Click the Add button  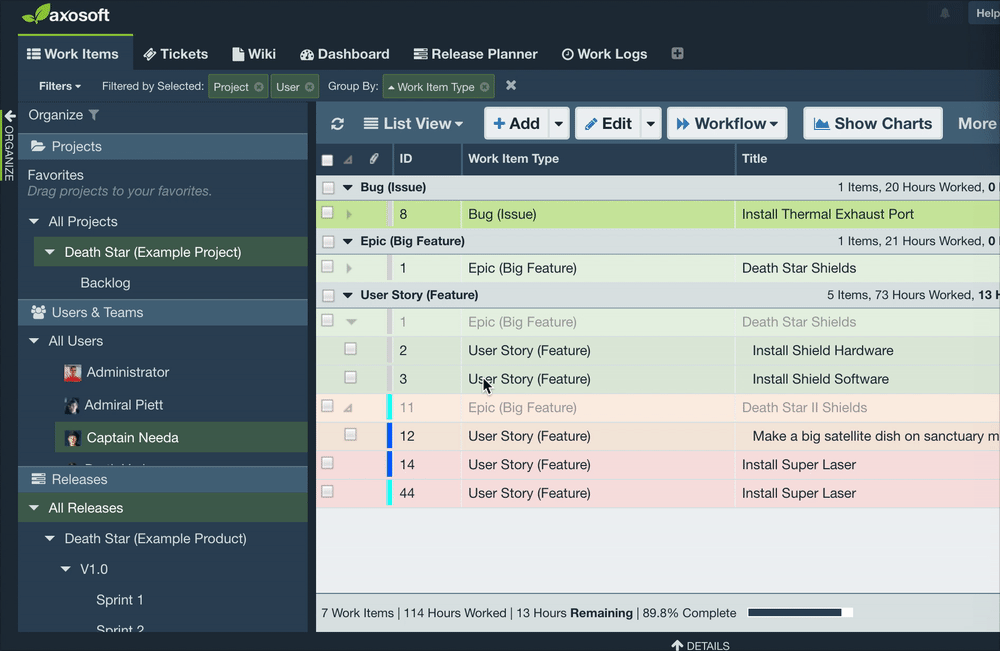pyautogui.click(x=517, y=124)
